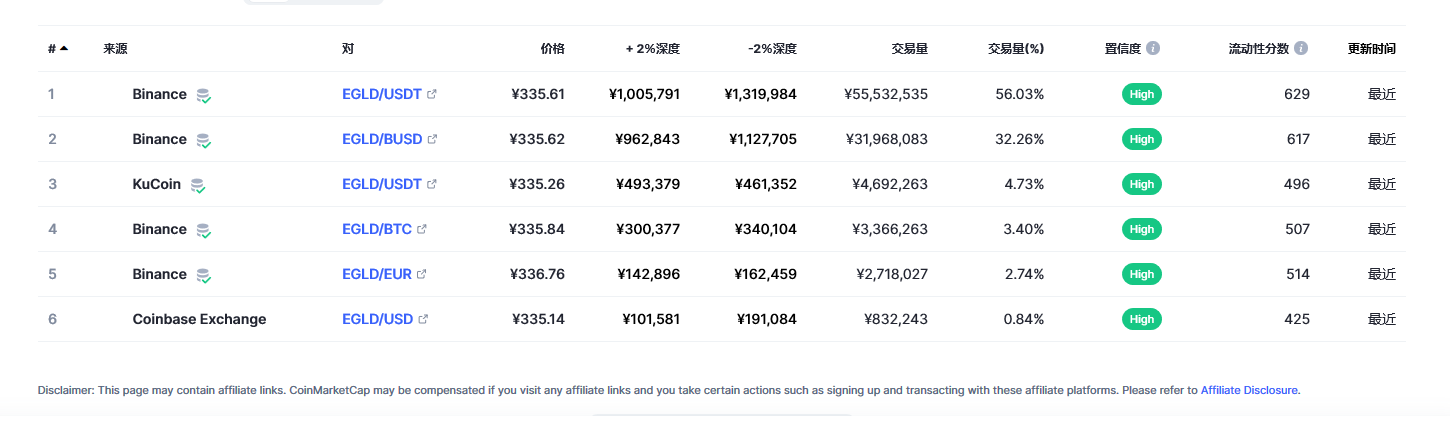
Task: Sort table by 价格 column header
Action: (x=552, y=48)
